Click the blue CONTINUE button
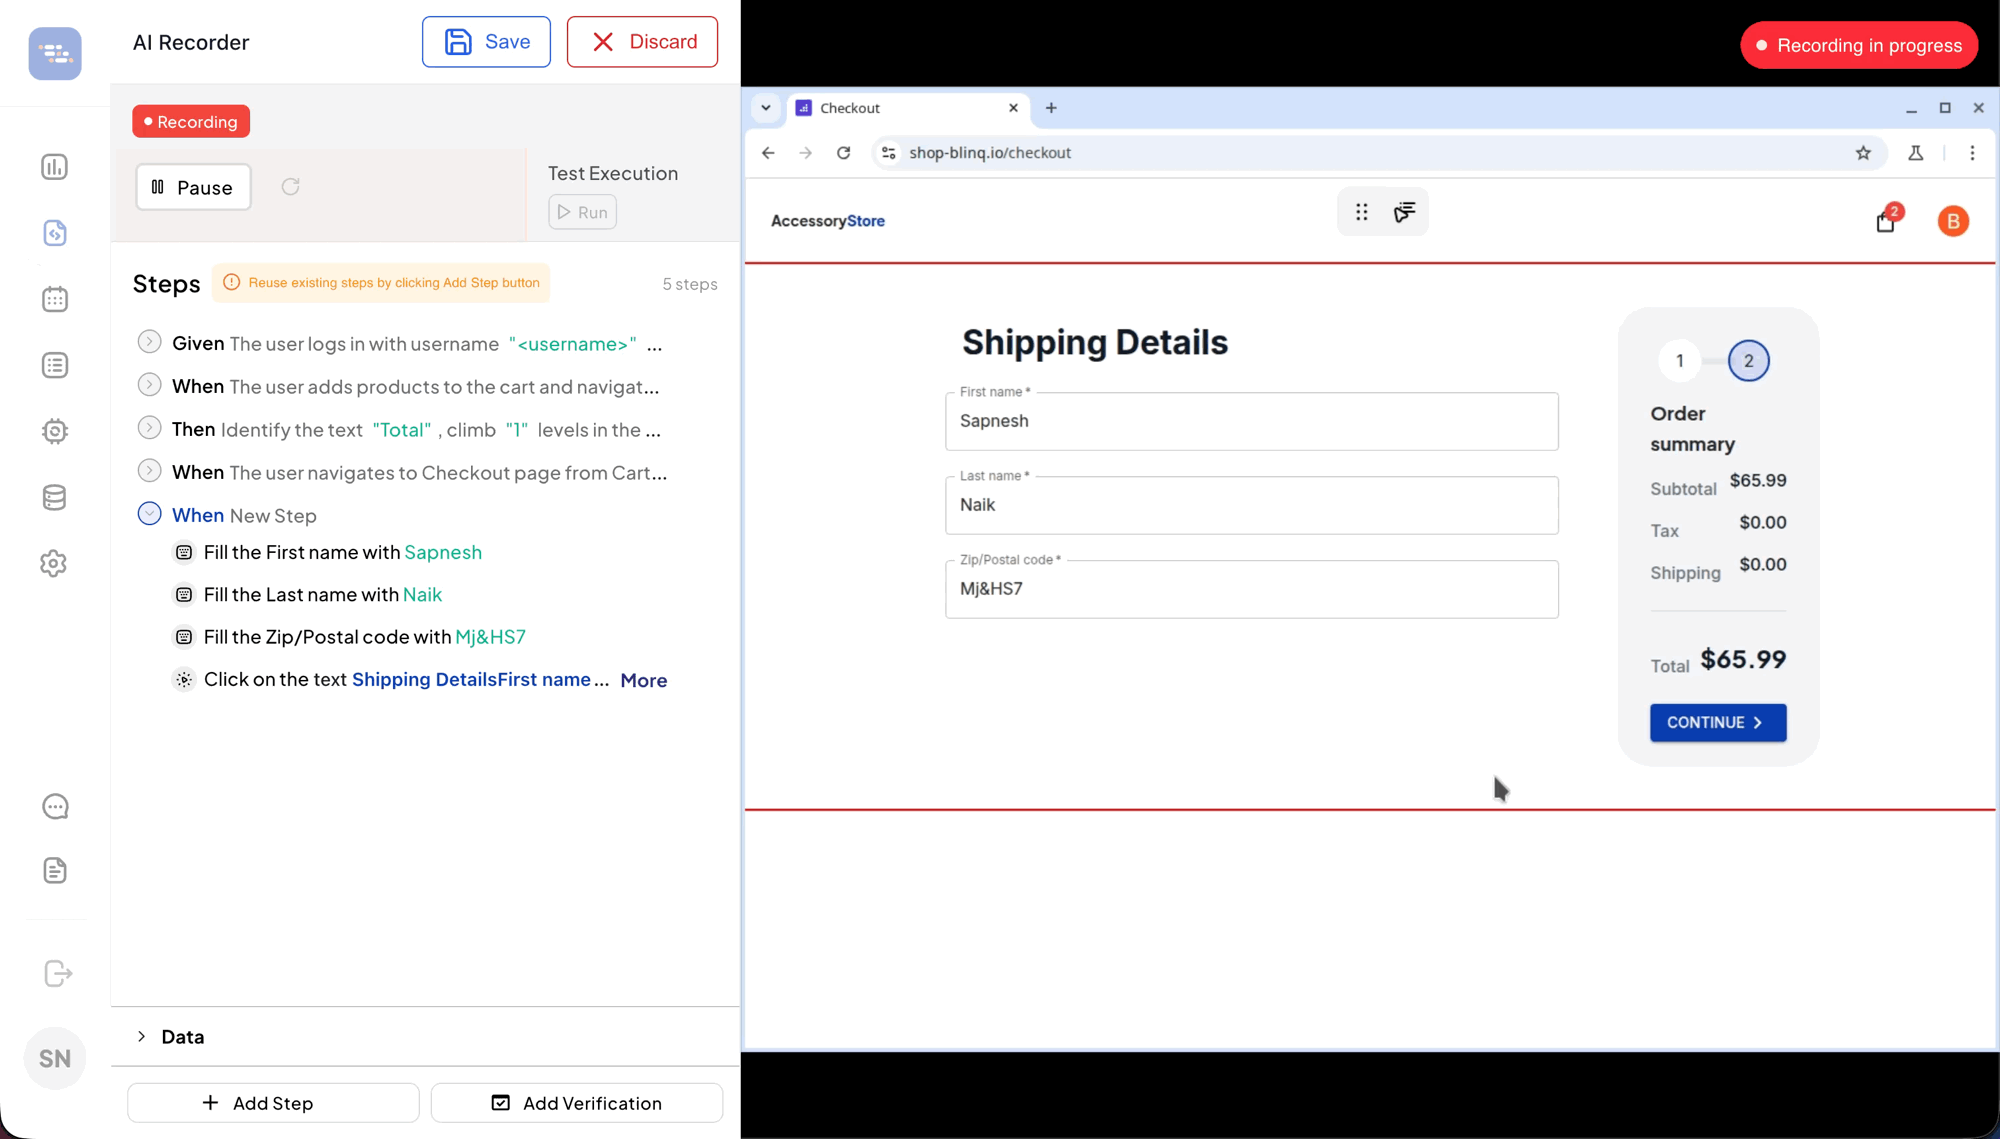This screenshot has height=1139, width=2000. point(1717,723)
